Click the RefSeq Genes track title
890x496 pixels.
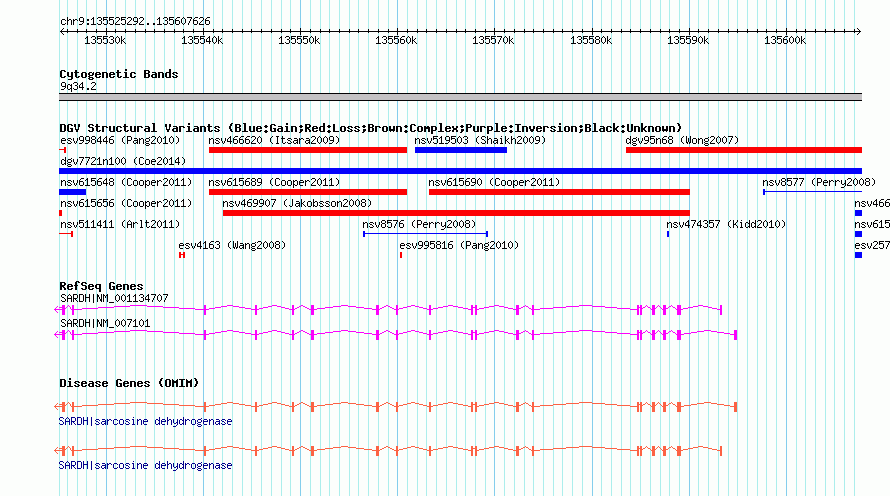[101, 286]
